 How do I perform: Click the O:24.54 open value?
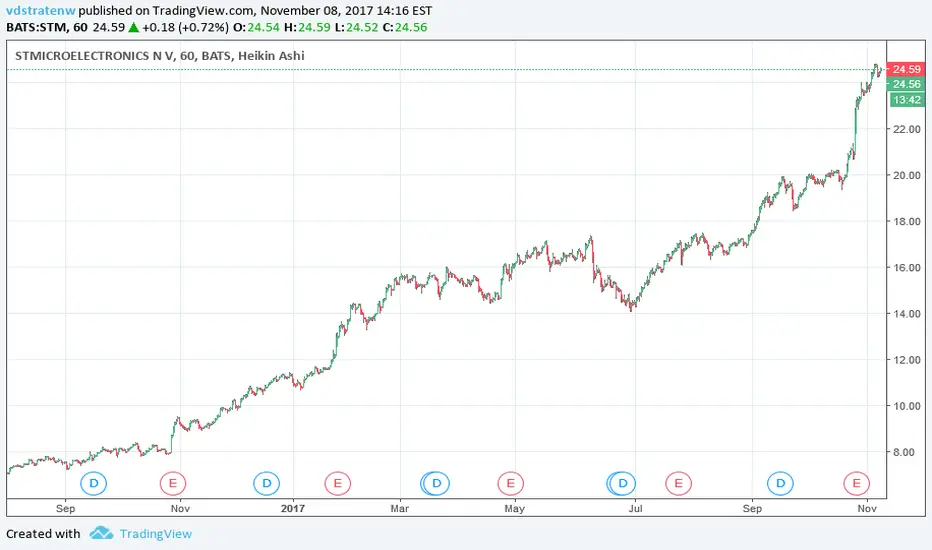256,27
